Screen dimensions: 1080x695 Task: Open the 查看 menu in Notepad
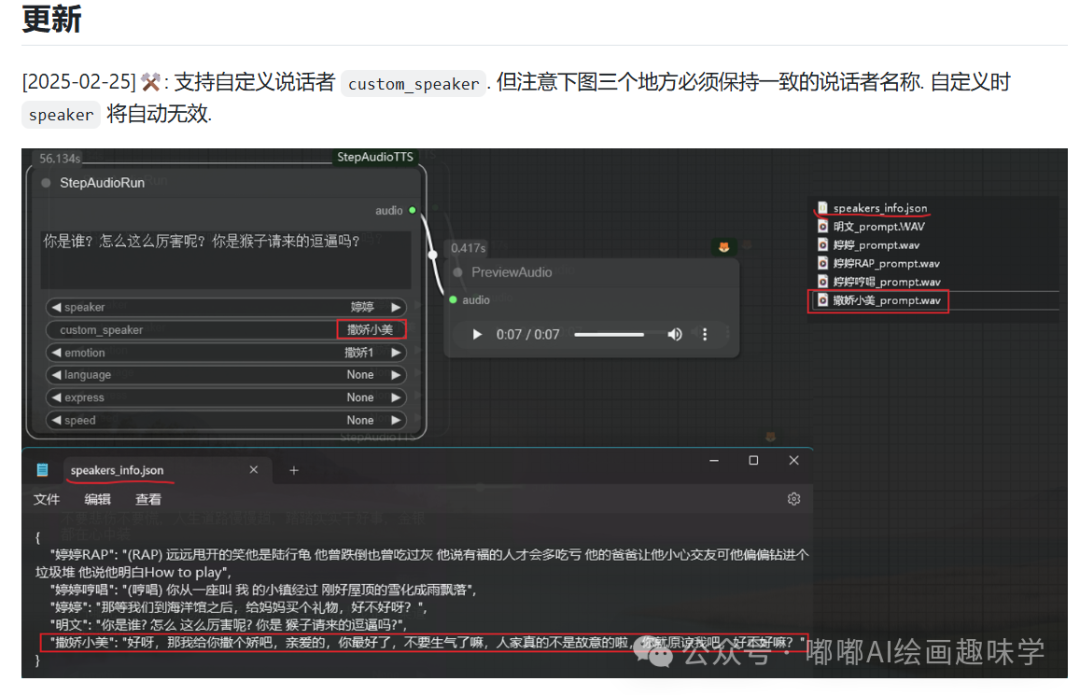tap(148, 499)
